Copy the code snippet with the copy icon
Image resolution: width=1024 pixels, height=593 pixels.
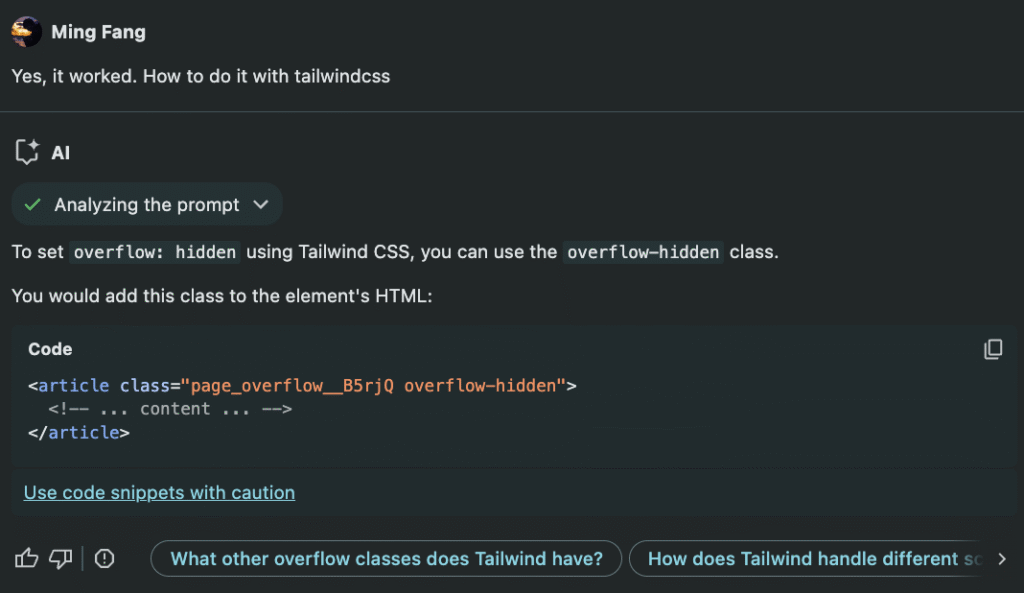coord(993,349)
